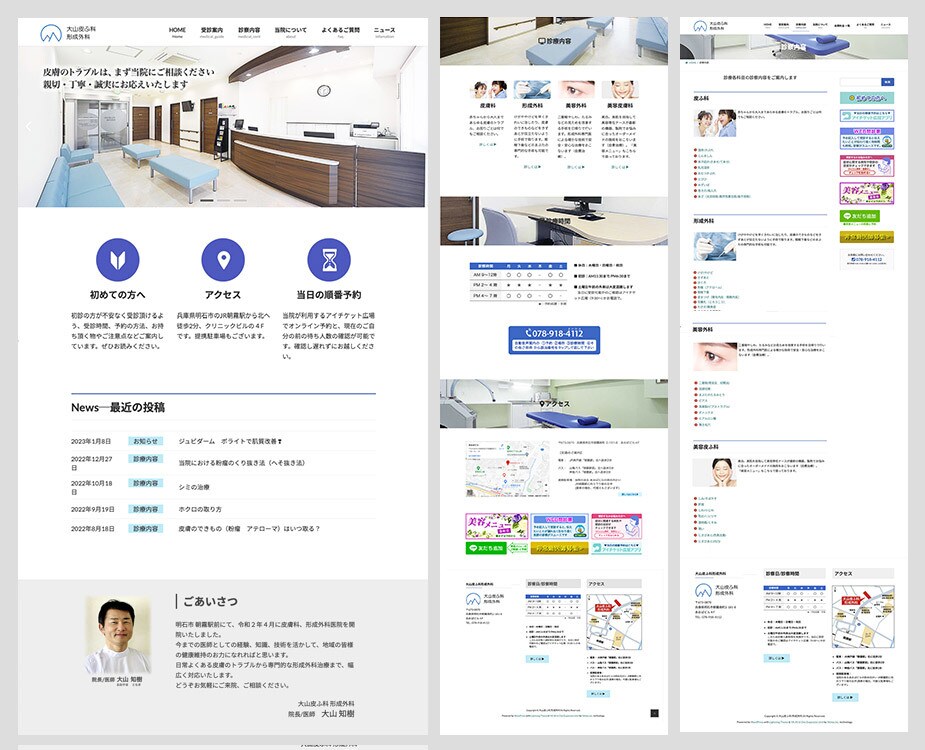Click the gold banner in the right sidebar
The width and height of the screenshot is (925, 750).
point(867,237)
